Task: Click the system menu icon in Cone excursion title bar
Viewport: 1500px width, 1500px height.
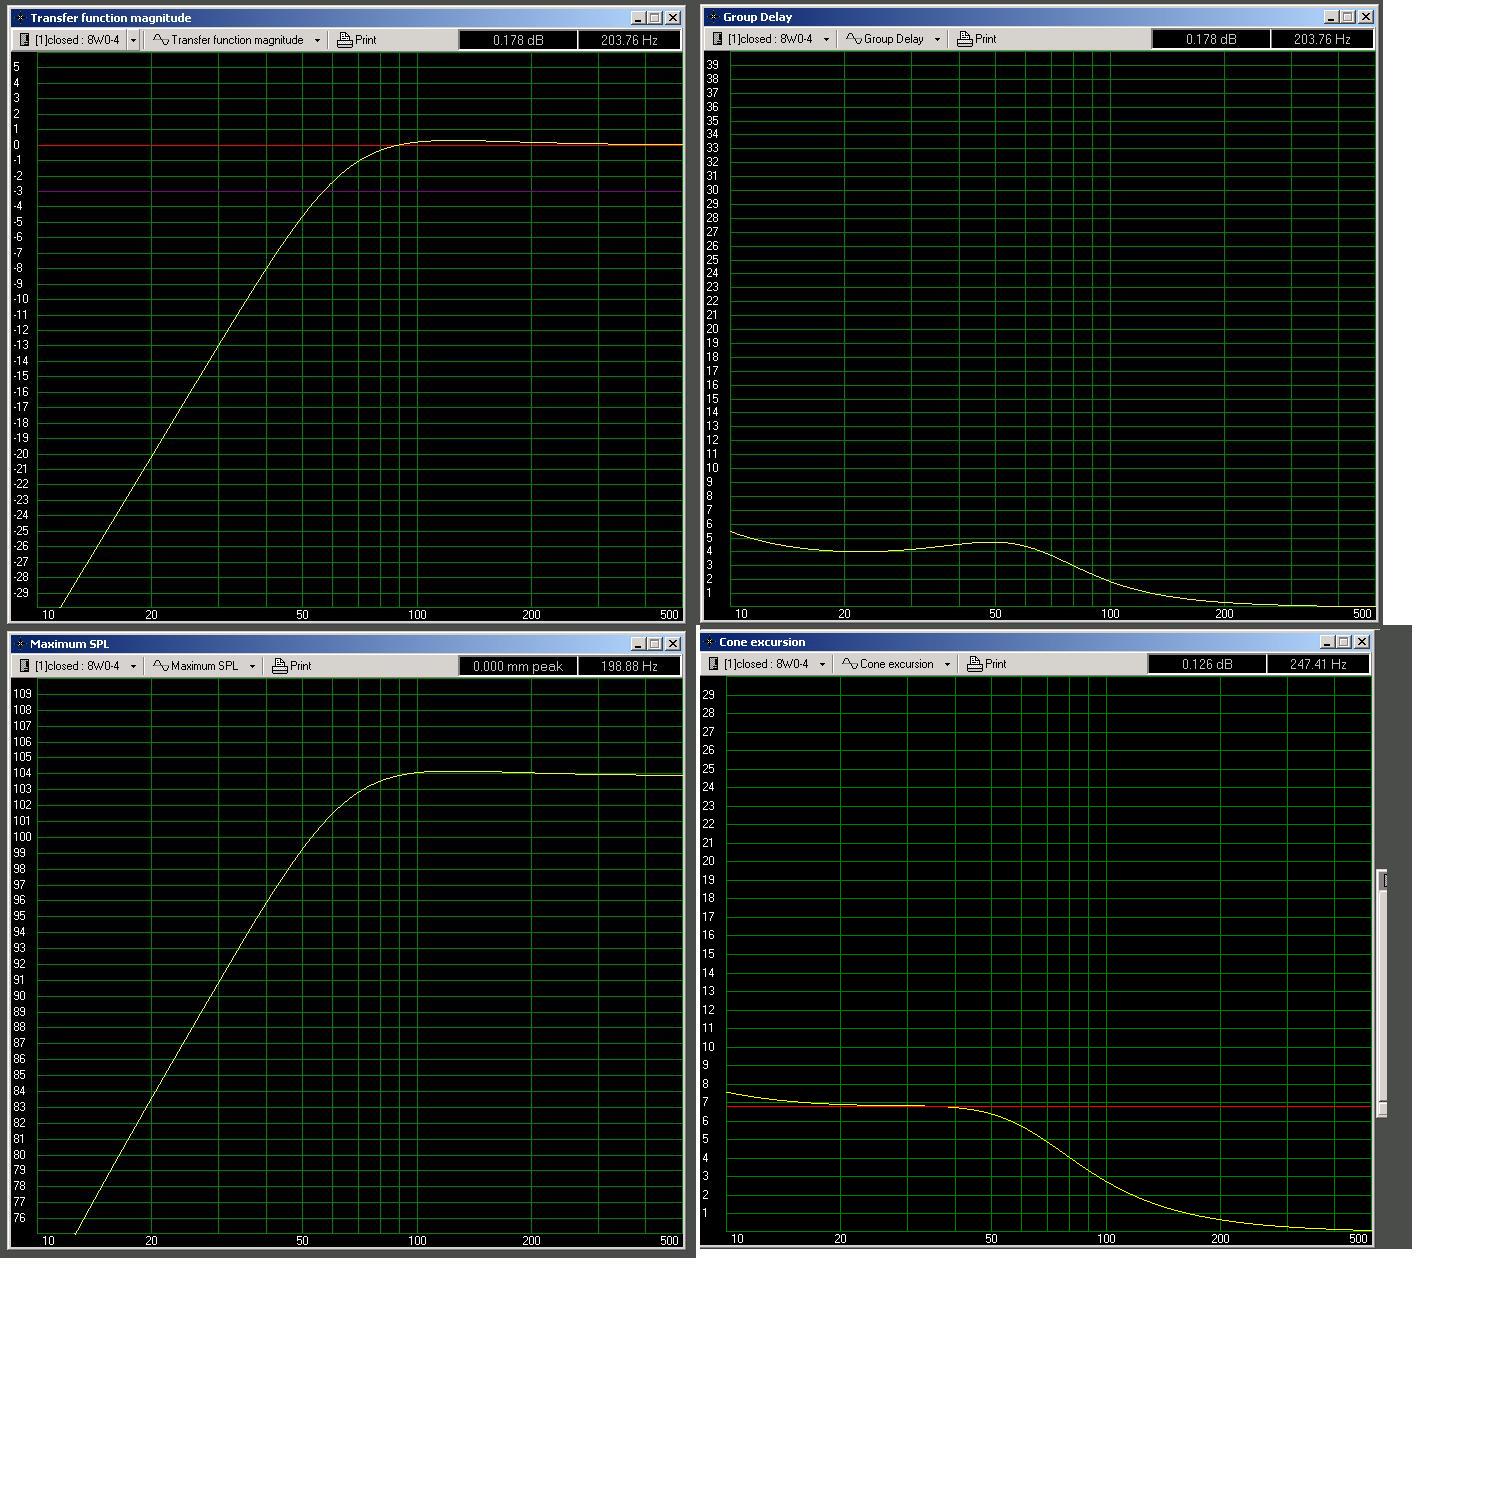Action: tap(709, 642)
